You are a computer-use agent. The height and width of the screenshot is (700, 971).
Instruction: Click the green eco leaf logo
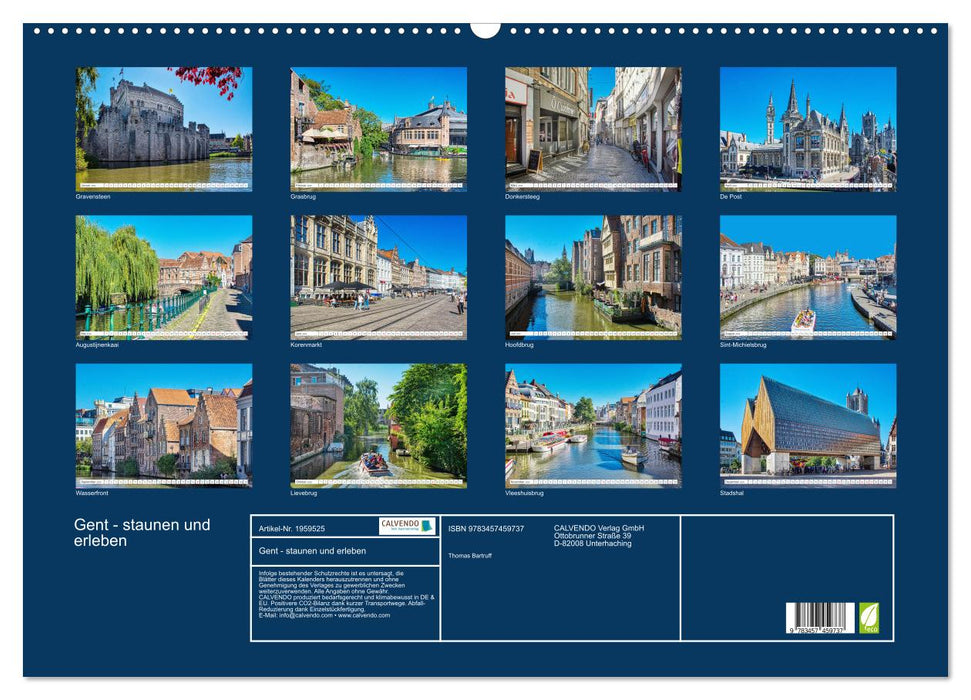pyautogui.click(x=869, y=618)
